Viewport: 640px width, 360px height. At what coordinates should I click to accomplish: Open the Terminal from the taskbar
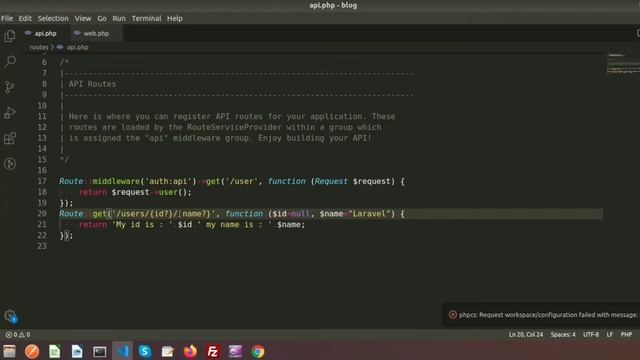click(x=100, y=351)
